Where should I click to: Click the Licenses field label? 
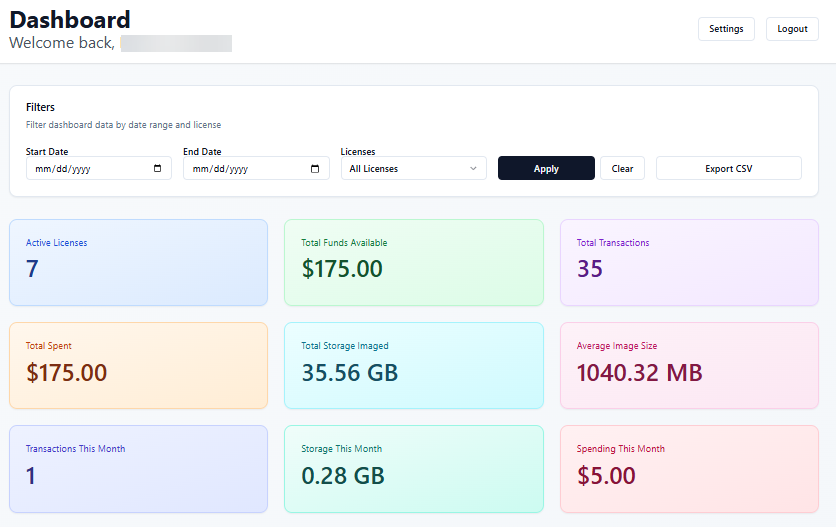click(x=358, y=151)
